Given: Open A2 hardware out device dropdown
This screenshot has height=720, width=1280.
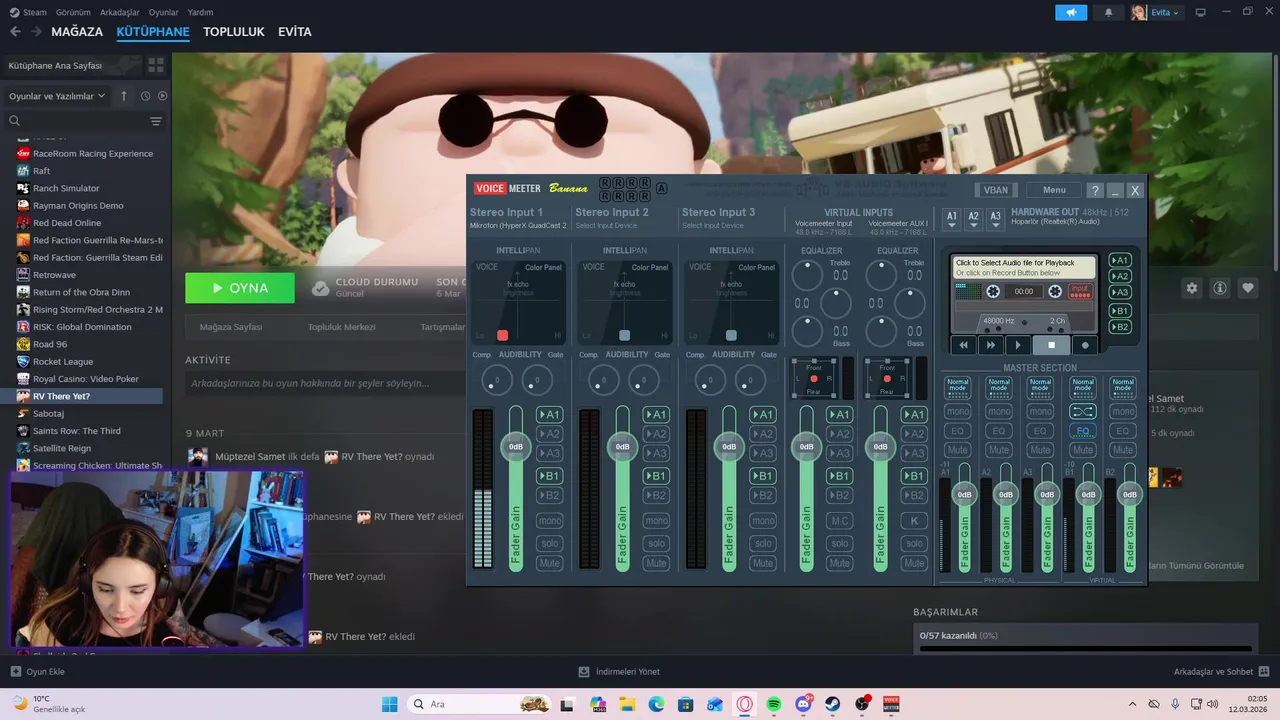Looking at the screenshot, I should click(973, 219).
